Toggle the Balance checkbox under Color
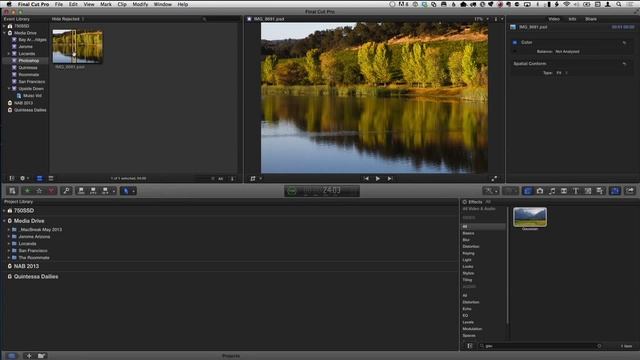Viewport: 640px width, 360px height. click(x=515, y=51)
